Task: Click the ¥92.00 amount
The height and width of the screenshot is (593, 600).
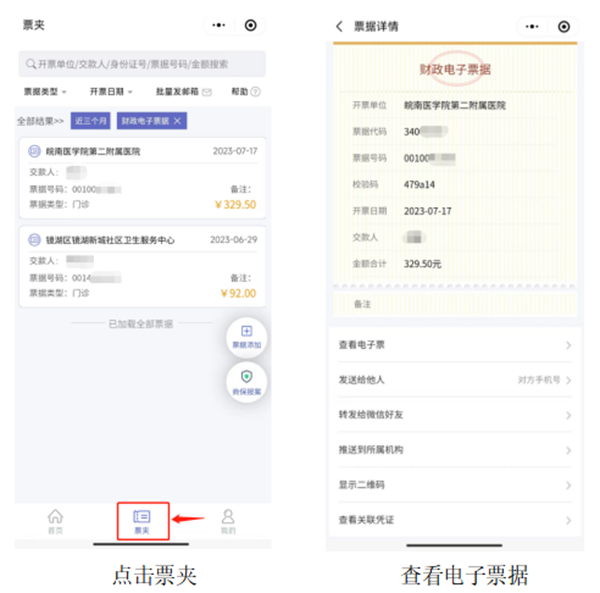Action: coord(238,293)
